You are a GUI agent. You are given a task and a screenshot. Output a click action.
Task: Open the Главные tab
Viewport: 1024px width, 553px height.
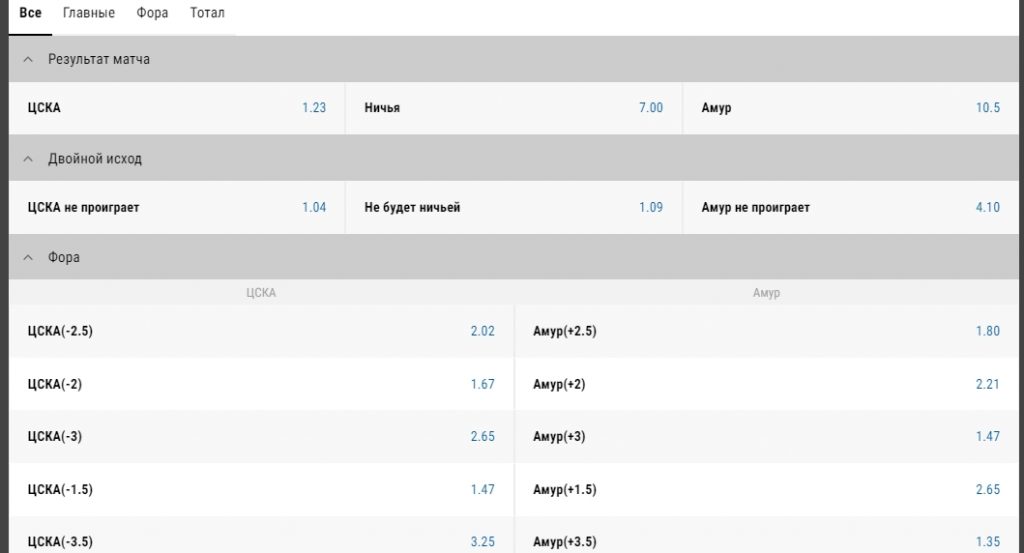[89, 13]
